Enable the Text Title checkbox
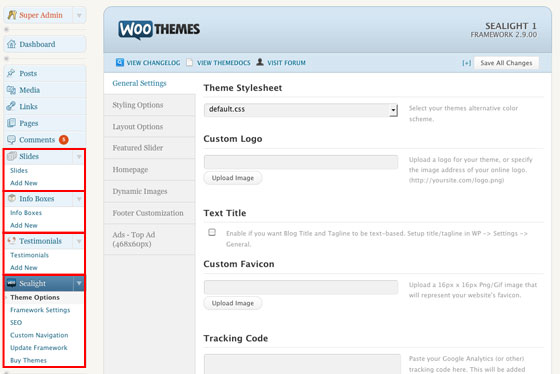 pyautogui.click(x=212, y=233)
